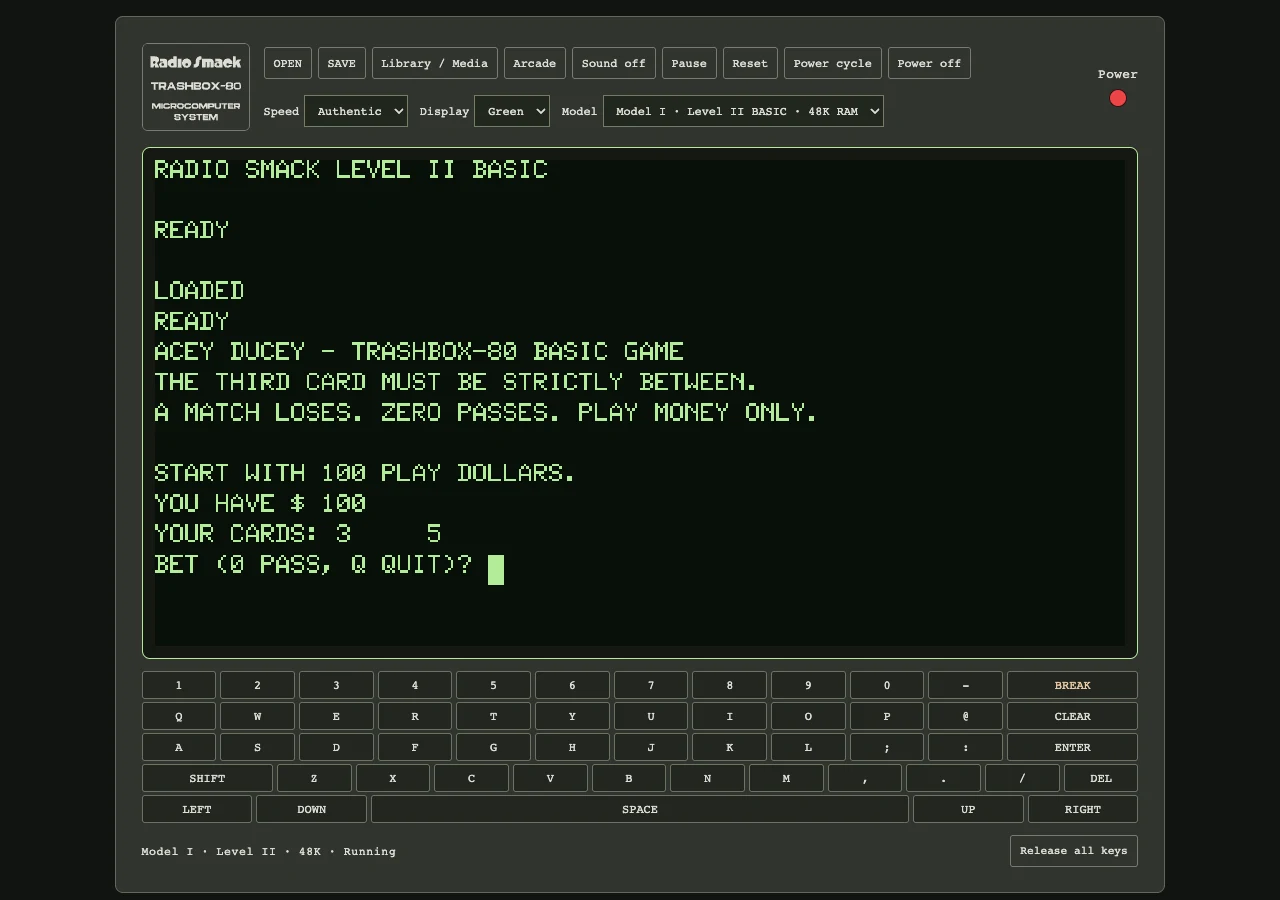
Task: Open the Model selection dropdown
Action: click(743, 111)
